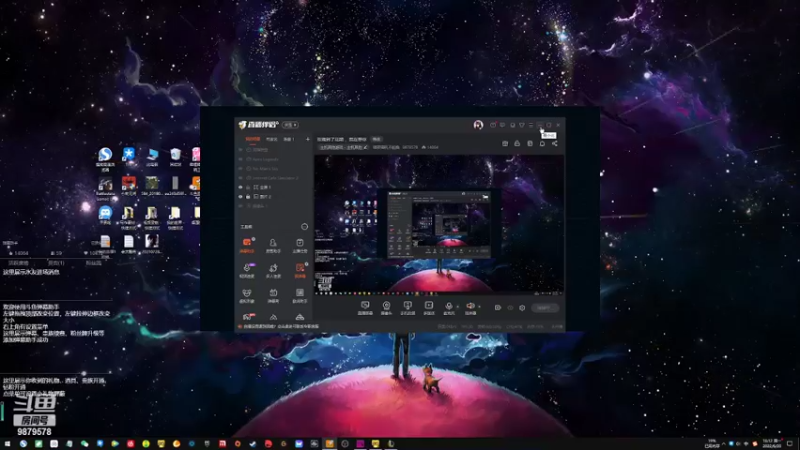Toggle eye for Internet Cafe Simulator 2 source

(x=241, y=178)
